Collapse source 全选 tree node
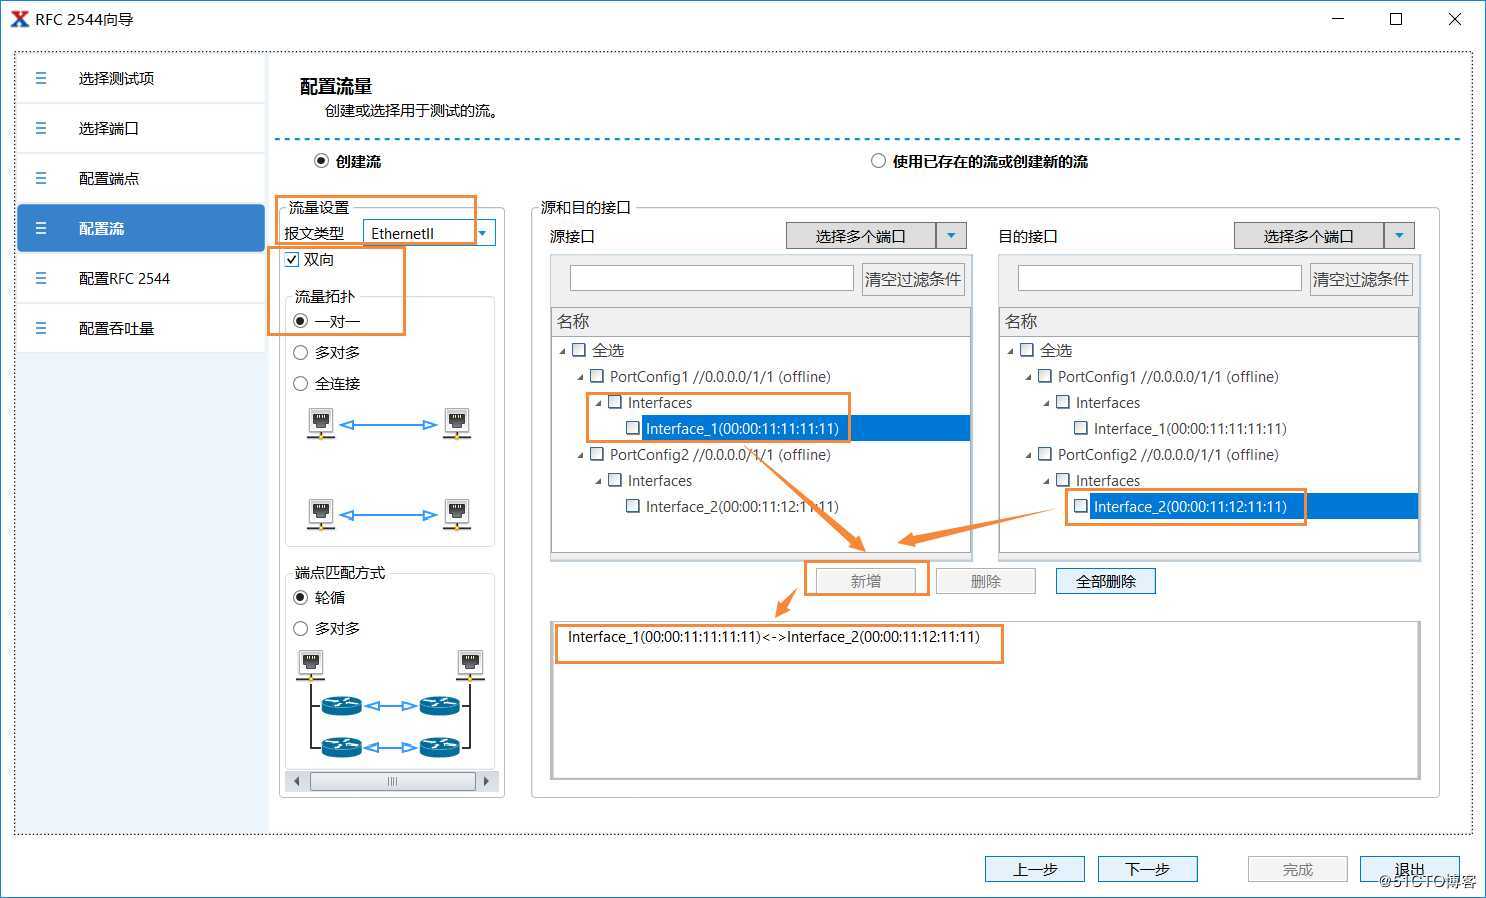1486x898 pixels. (563, 351)
